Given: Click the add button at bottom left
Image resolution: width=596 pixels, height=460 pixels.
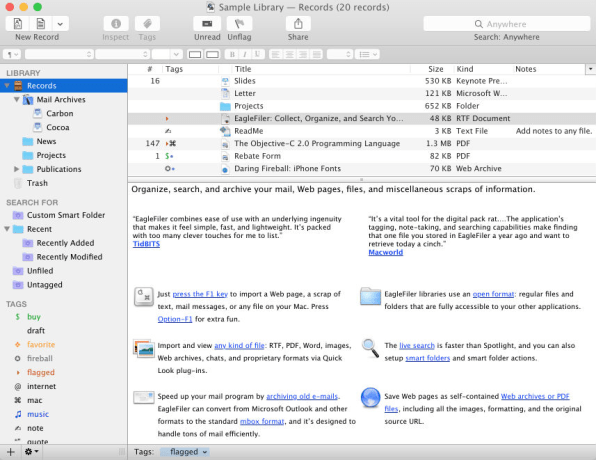Looking at the screenshot, I should (11, 452).
